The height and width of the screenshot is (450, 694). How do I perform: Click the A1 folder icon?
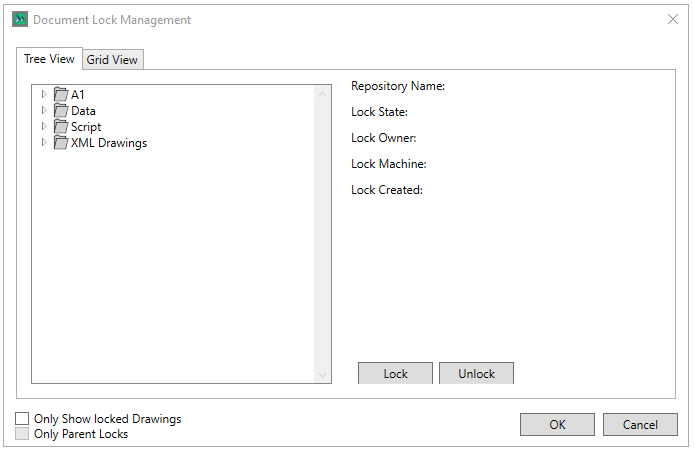pos(61,95)
